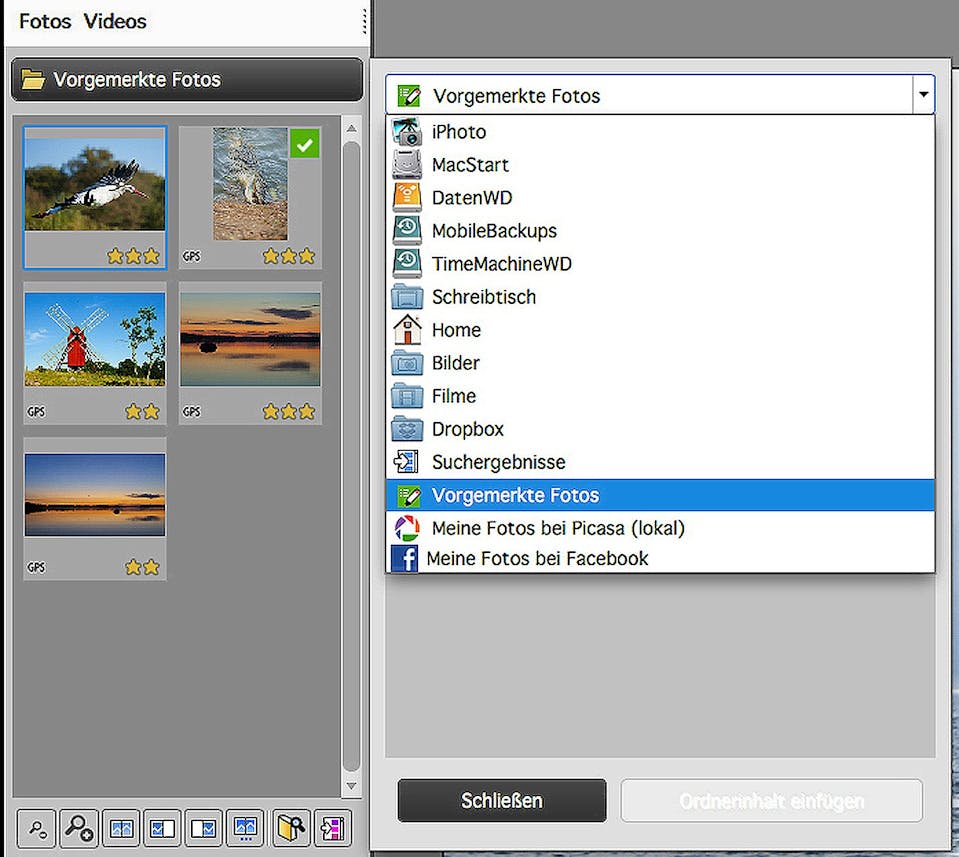The image size is (959, 857).
Task: Toggle the green checkmark on squirrel photo
Action: 305,144
